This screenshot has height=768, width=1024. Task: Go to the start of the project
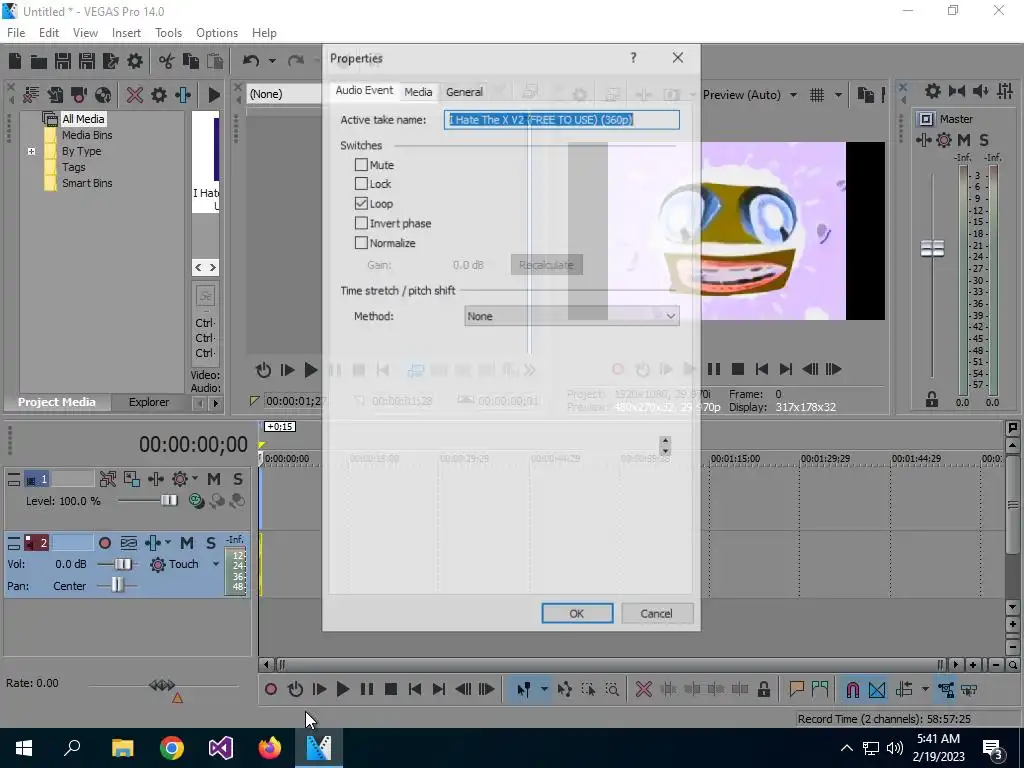point(415,689)
